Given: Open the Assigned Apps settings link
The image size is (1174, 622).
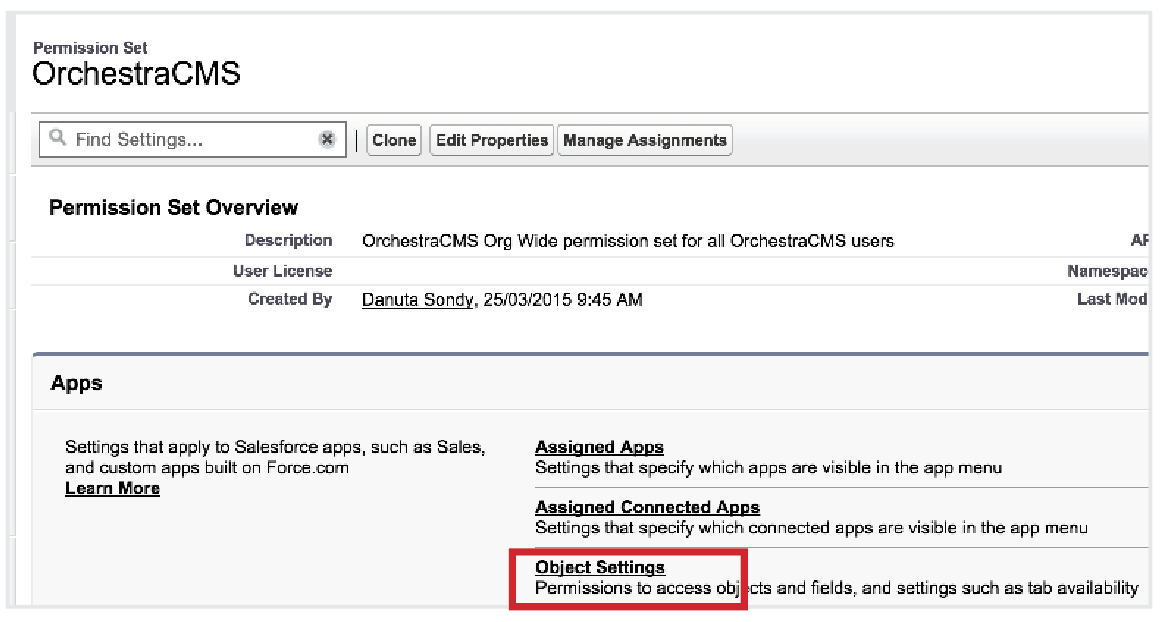Looking at the screenshot, I should click(x=599, y=447).
